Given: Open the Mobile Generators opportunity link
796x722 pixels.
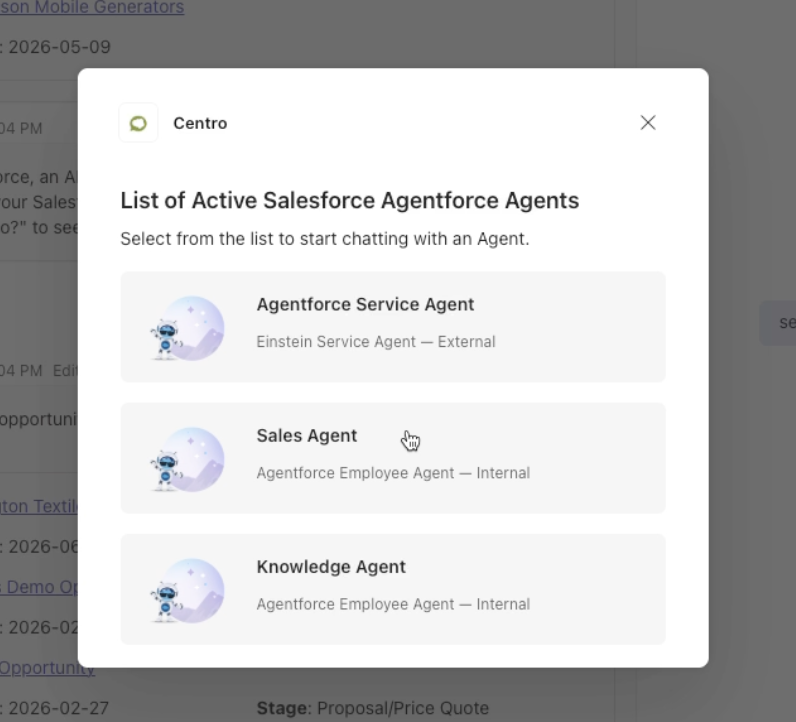Looking at the screenshot, I should 91,8.
